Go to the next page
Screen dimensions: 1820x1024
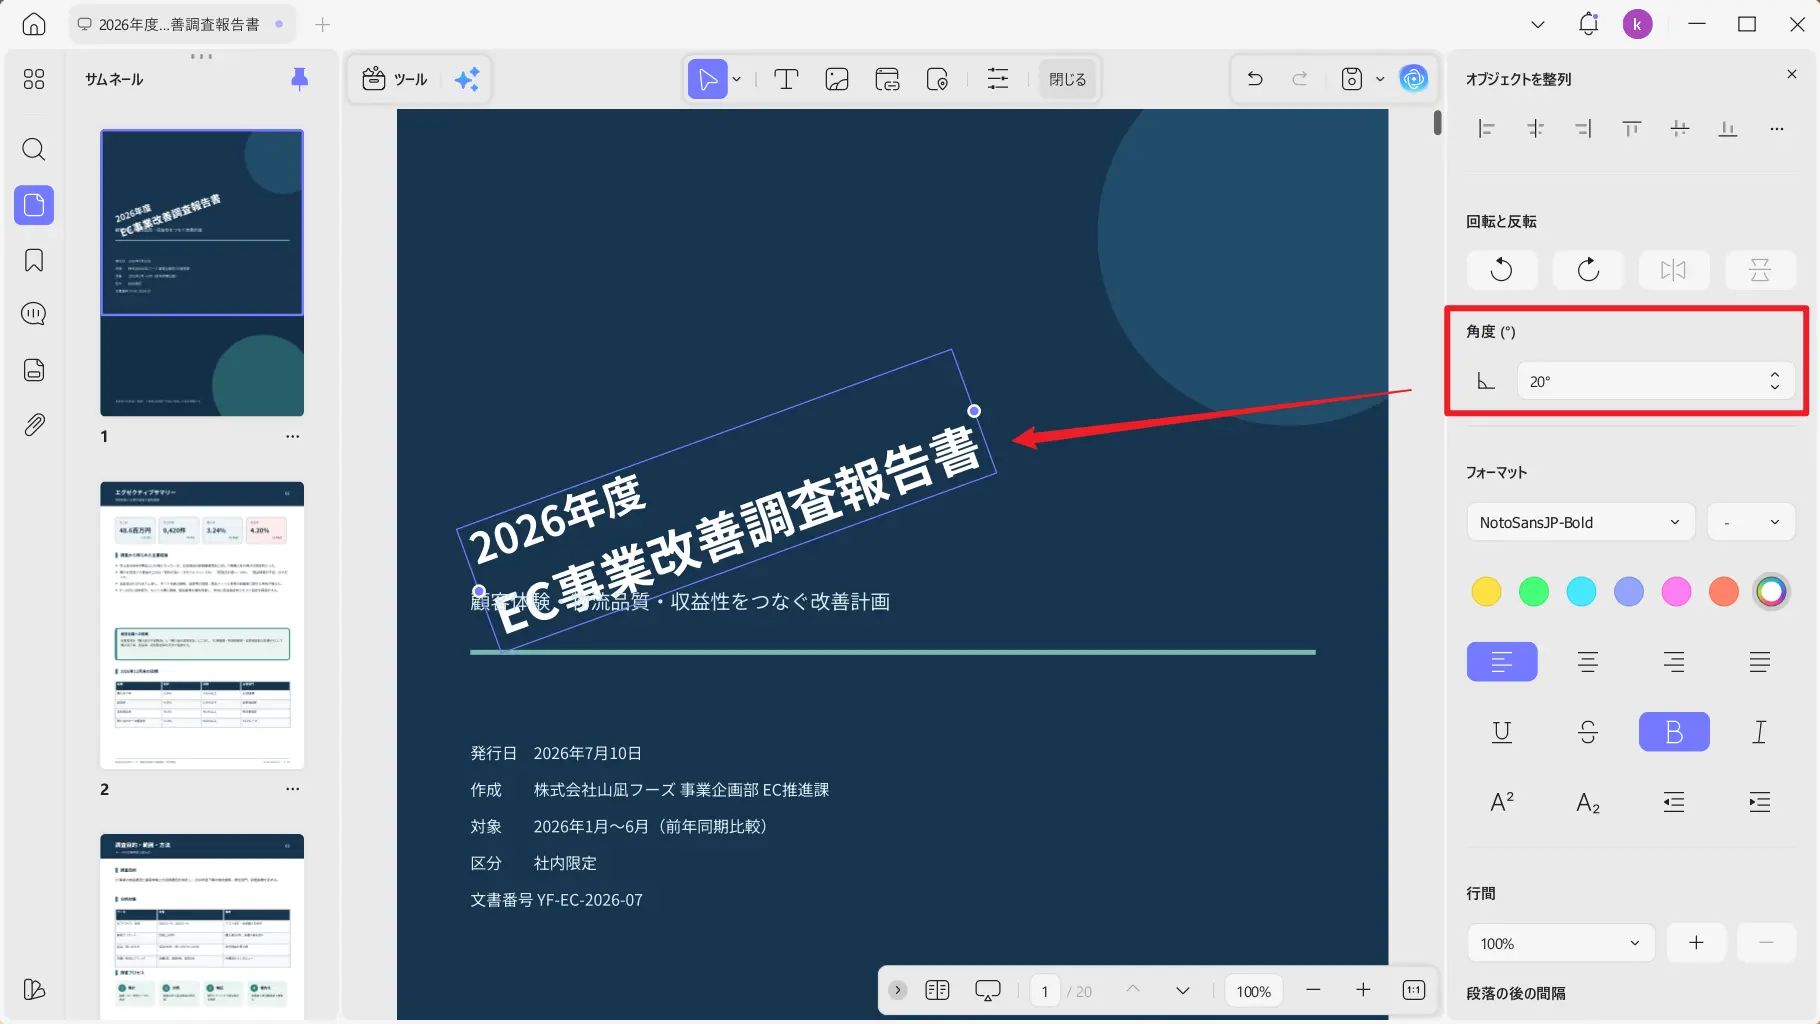(x=1183, y=990)
